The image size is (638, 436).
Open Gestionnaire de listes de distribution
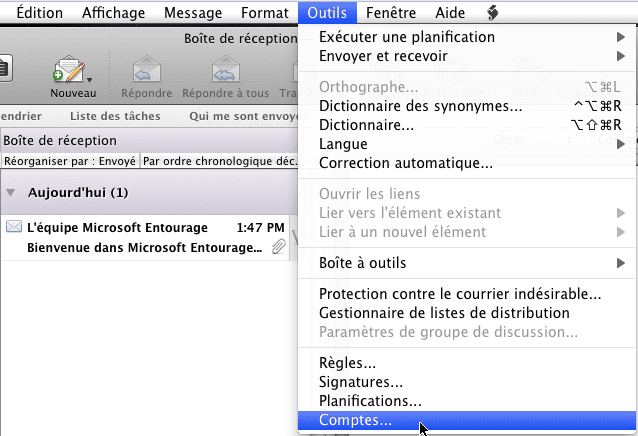467,313
